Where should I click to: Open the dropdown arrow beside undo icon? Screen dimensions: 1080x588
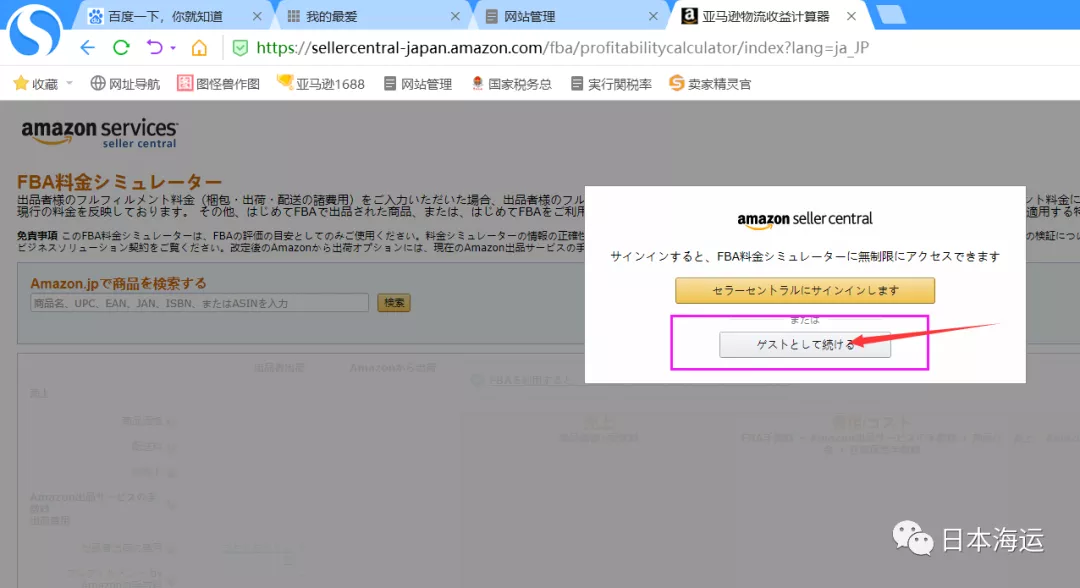tap(173, 48)
